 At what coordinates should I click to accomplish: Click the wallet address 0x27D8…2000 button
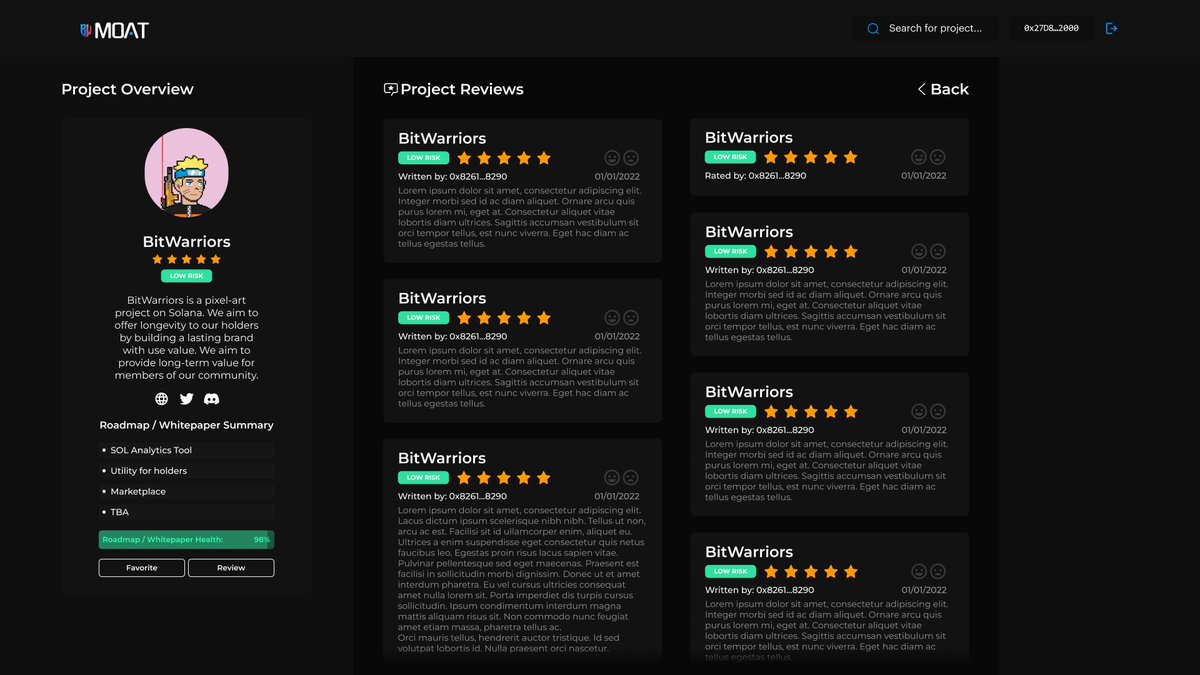pos(1051,29)
